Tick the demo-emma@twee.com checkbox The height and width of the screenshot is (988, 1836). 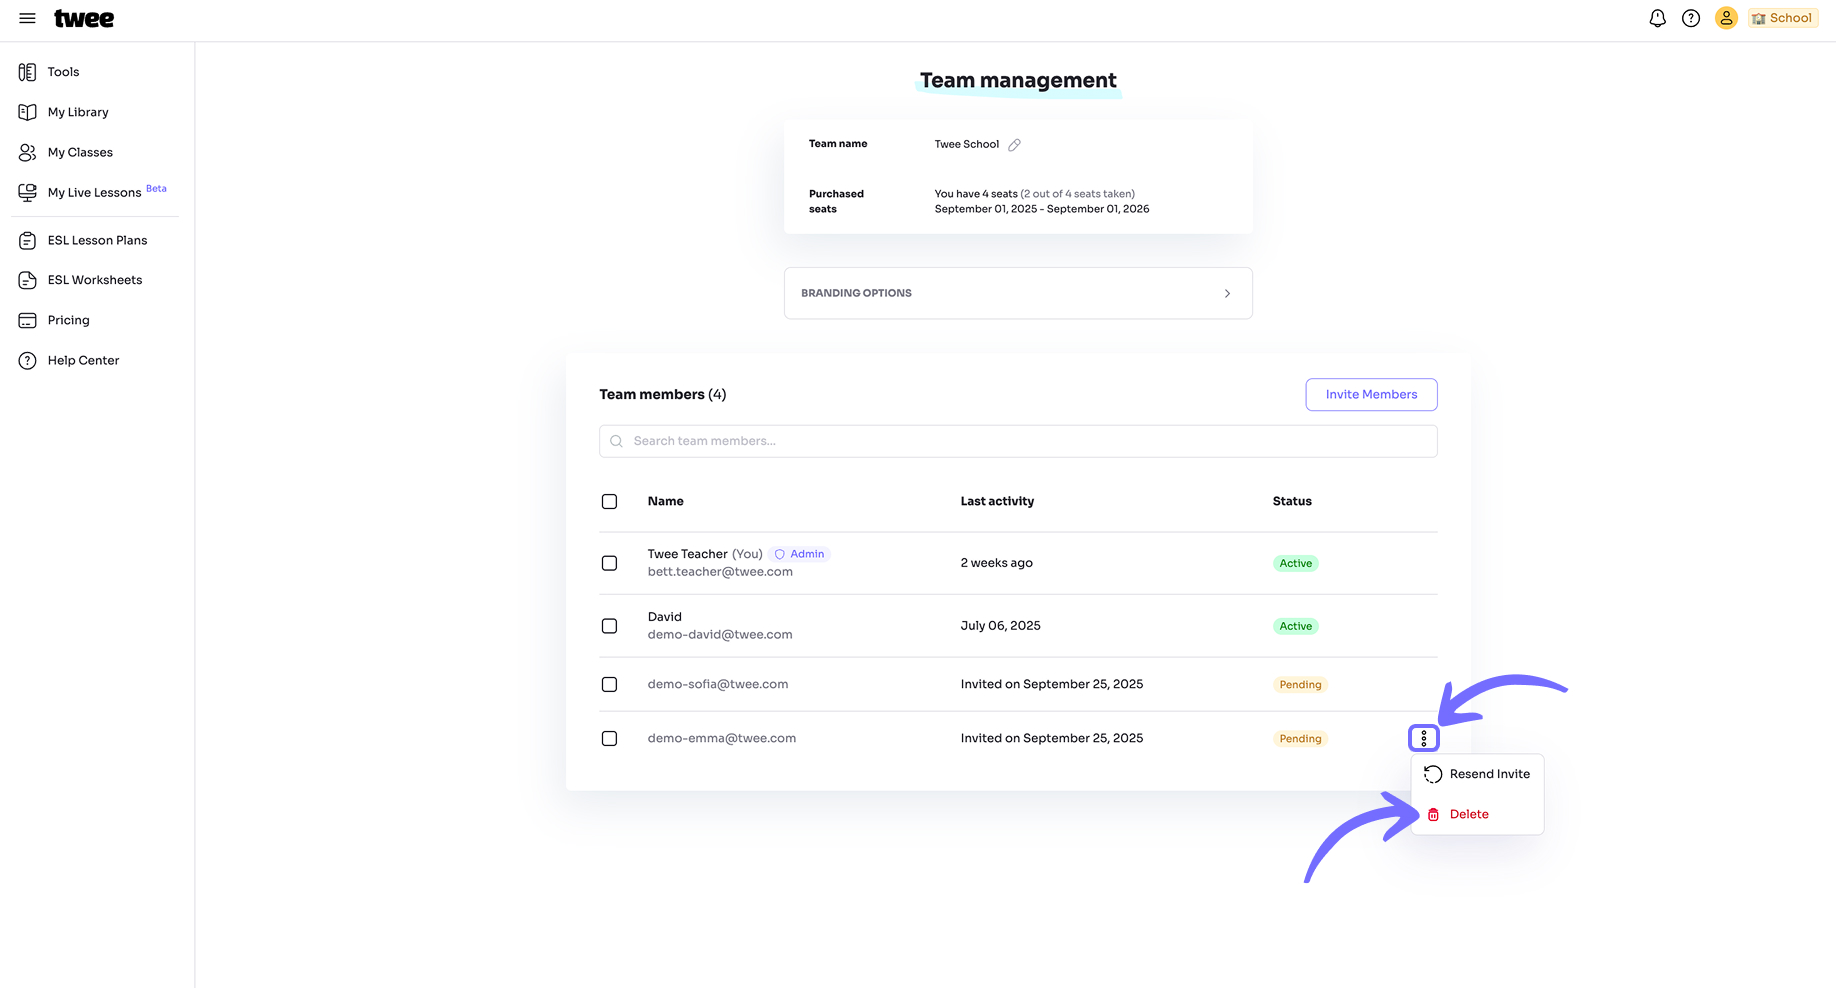click(x=609, y=738)
